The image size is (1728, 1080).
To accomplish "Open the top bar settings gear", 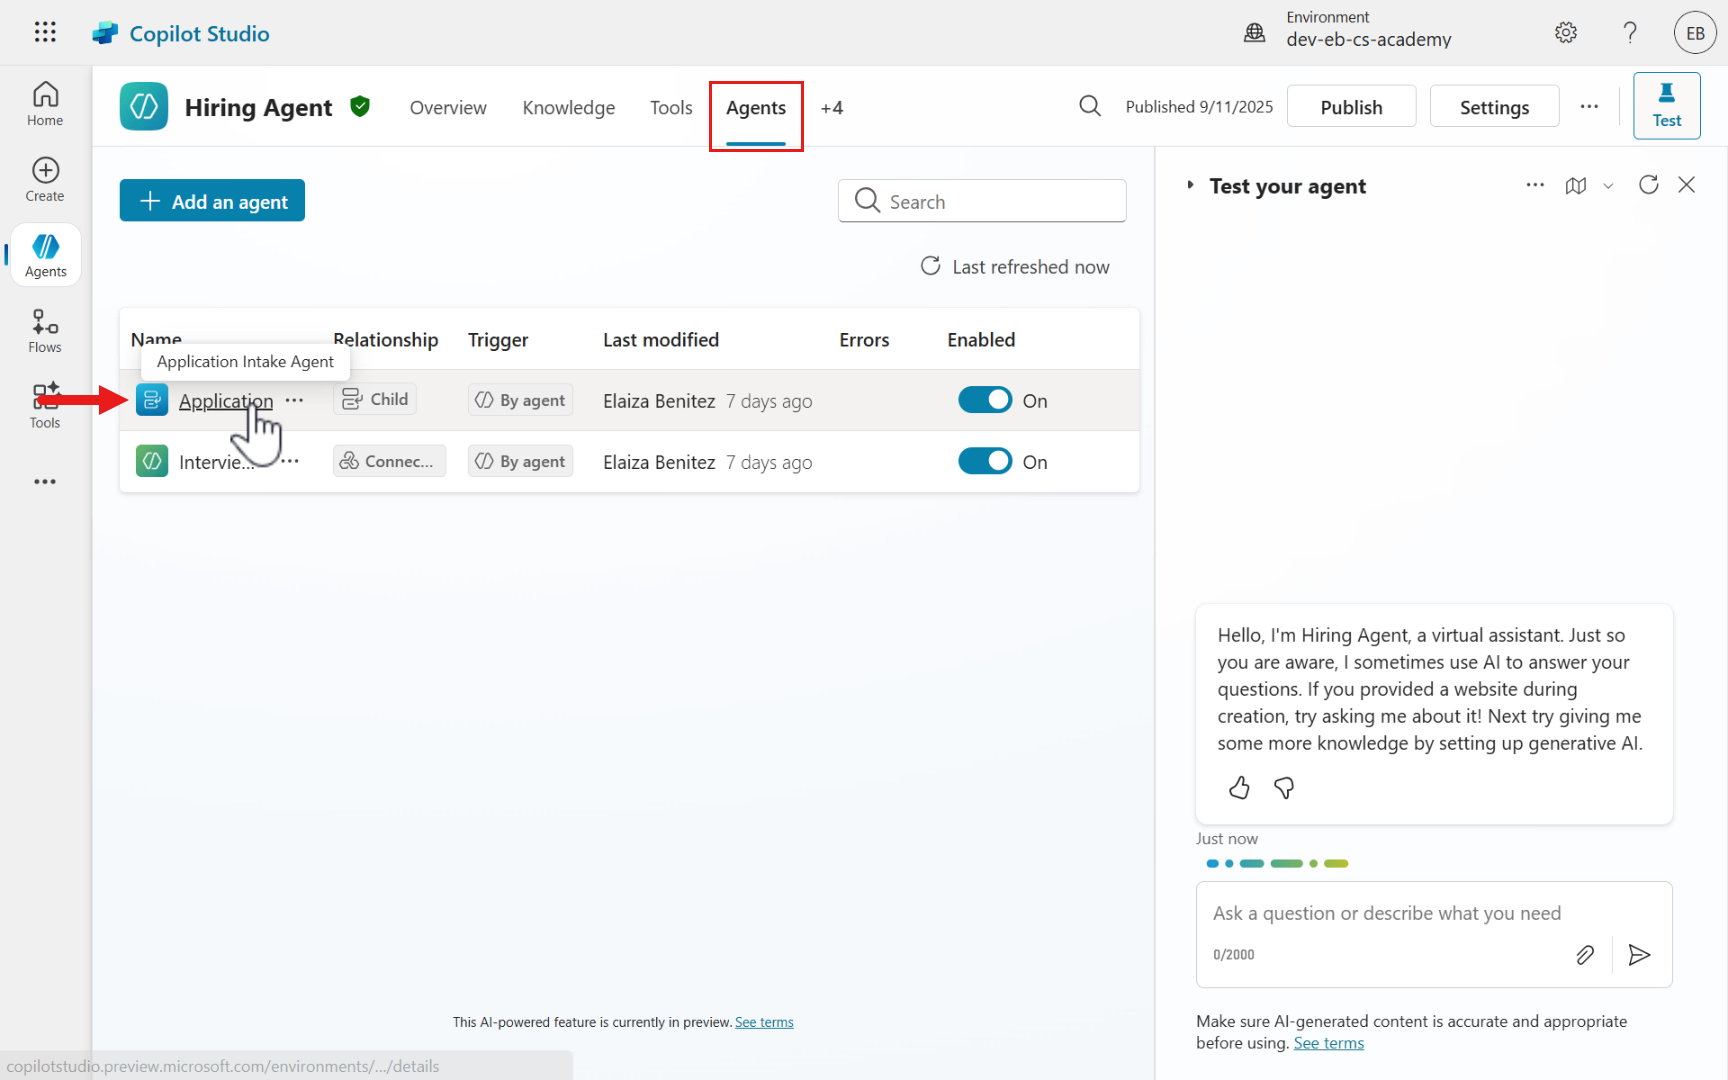I will pyautogui.click(x=1566, y=33).
